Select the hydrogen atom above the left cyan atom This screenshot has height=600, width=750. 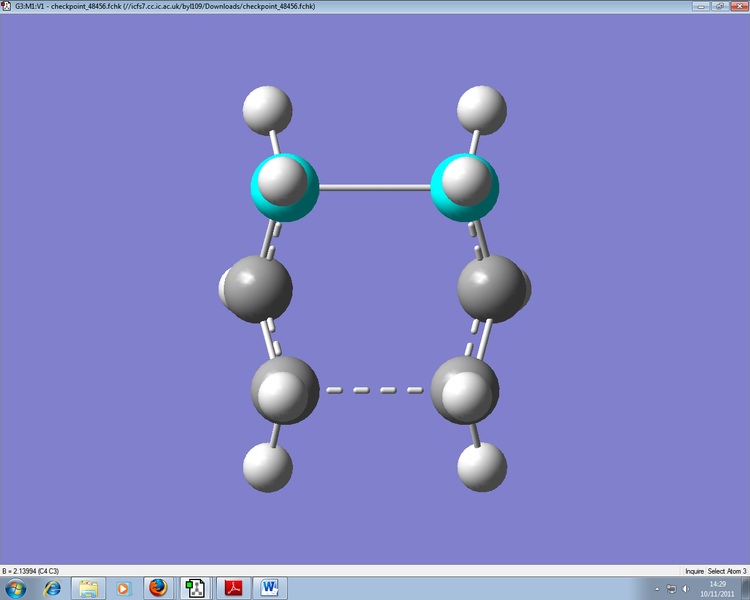(x=267, y=110)
